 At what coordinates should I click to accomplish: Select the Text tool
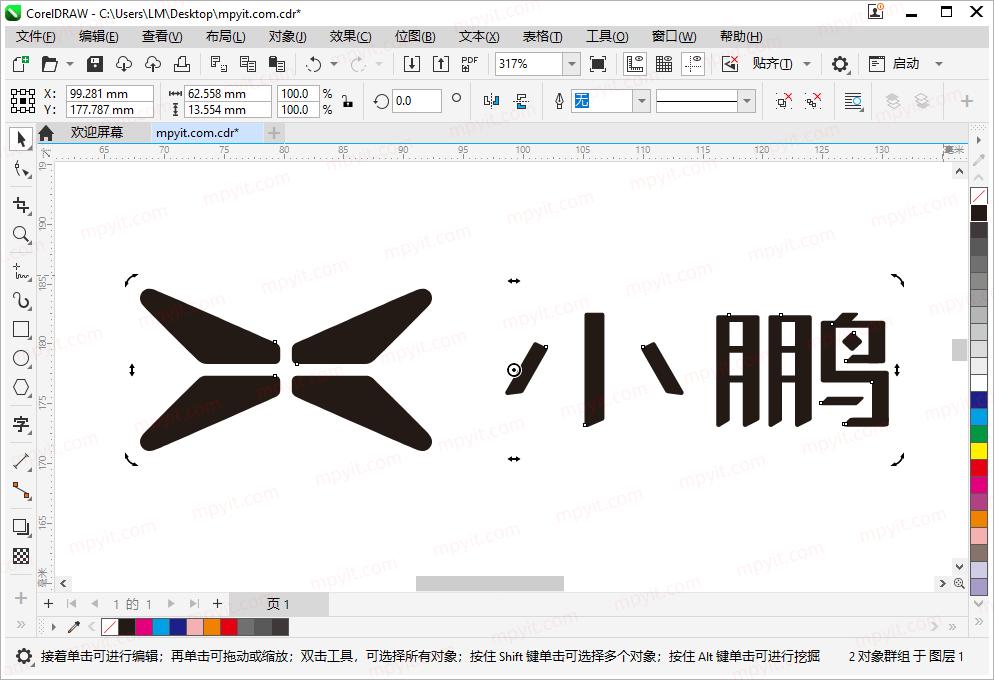coord(22,425)
